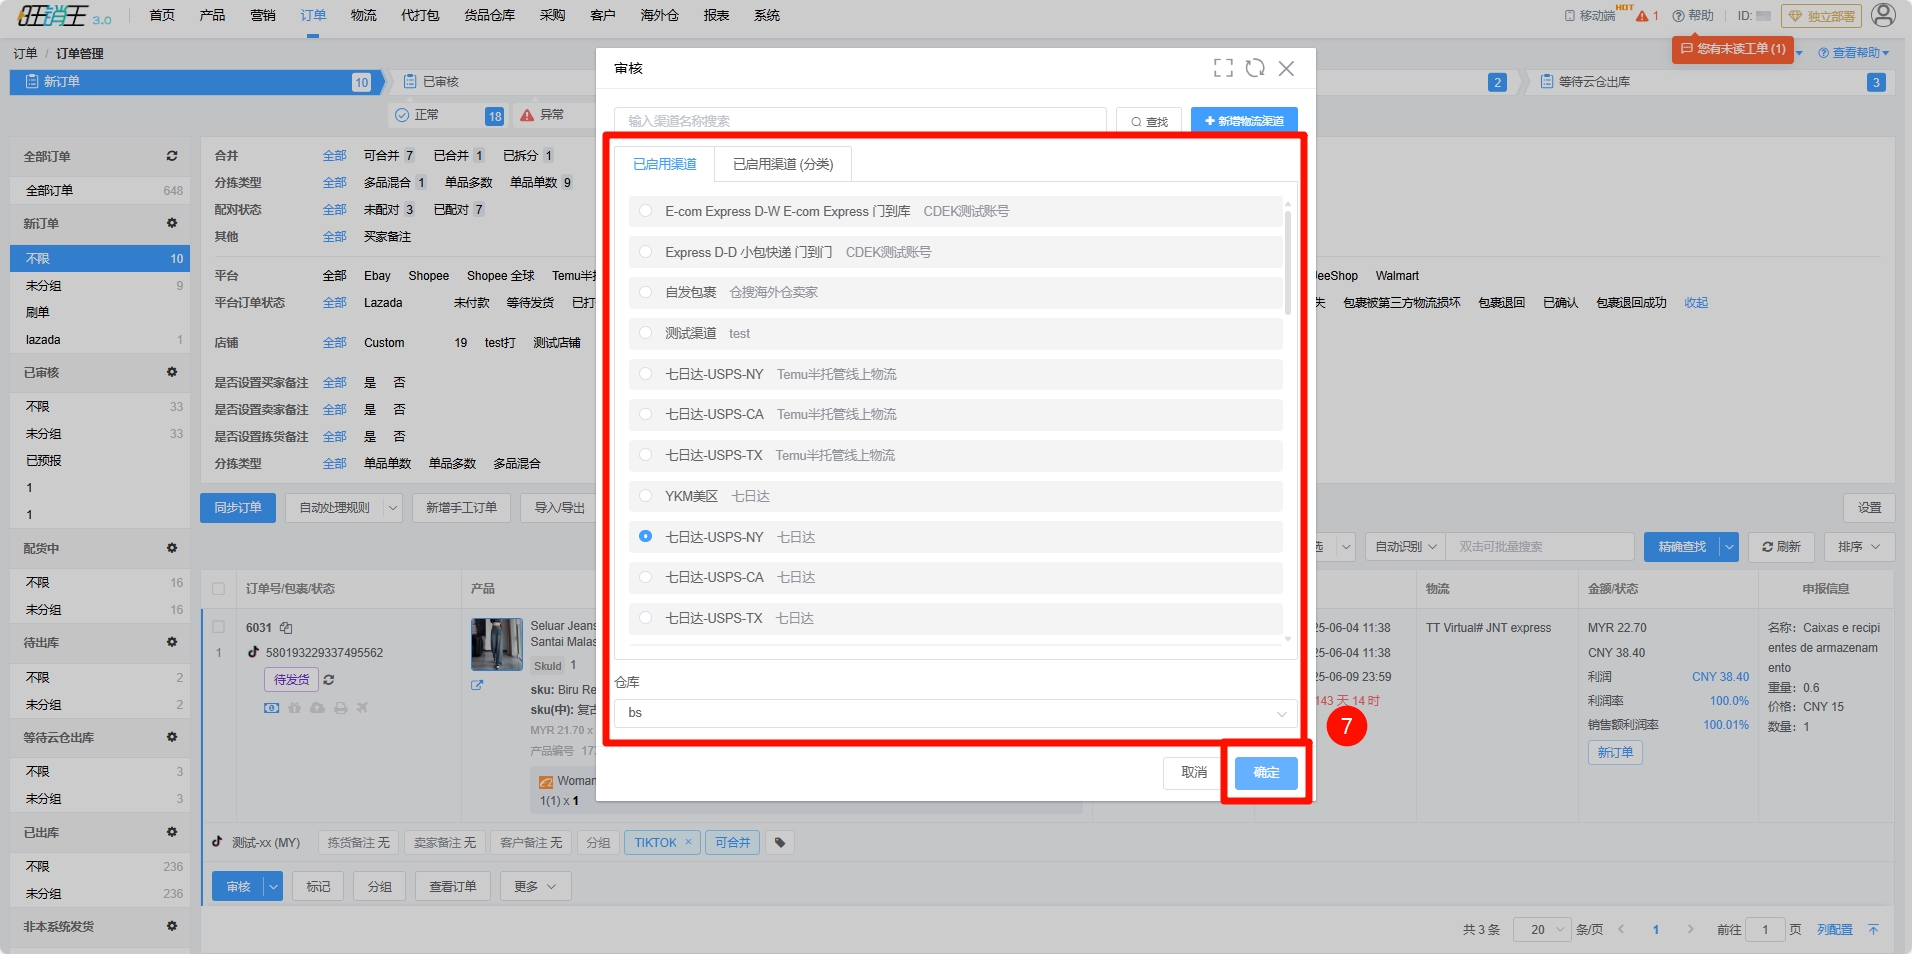Viewport: 1912px width, 954px height.
Task: Click the 确定 button to confirm
Action: click(x=1265, y=773)
